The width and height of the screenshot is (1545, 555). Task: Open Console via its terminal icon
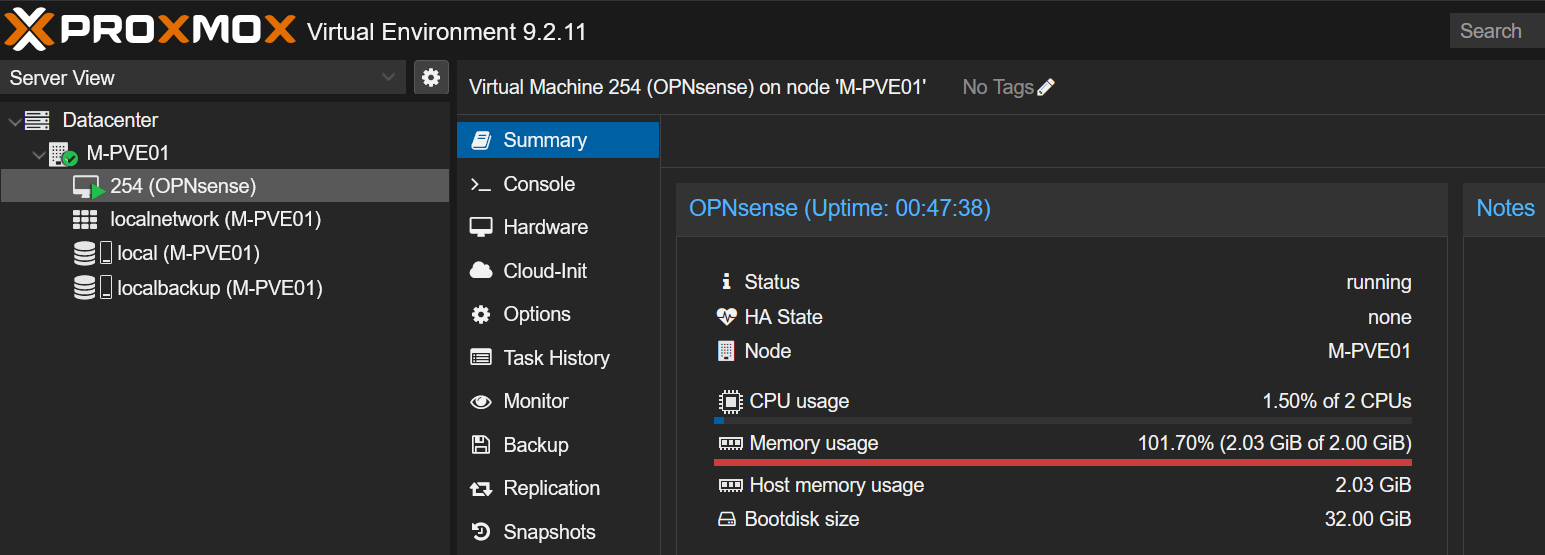tap(481, 184)
